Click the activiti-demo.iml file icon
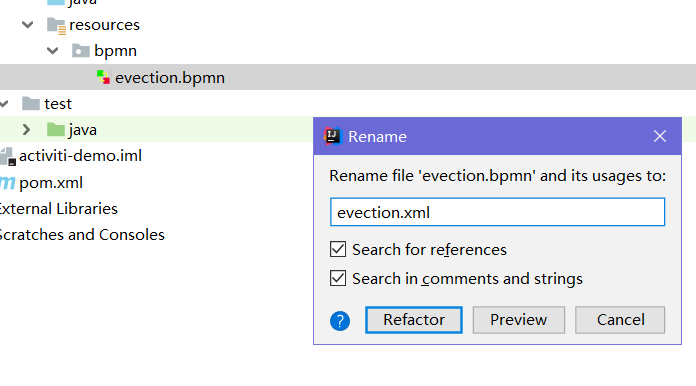696x386 pixels. click(x=8, y=156)
